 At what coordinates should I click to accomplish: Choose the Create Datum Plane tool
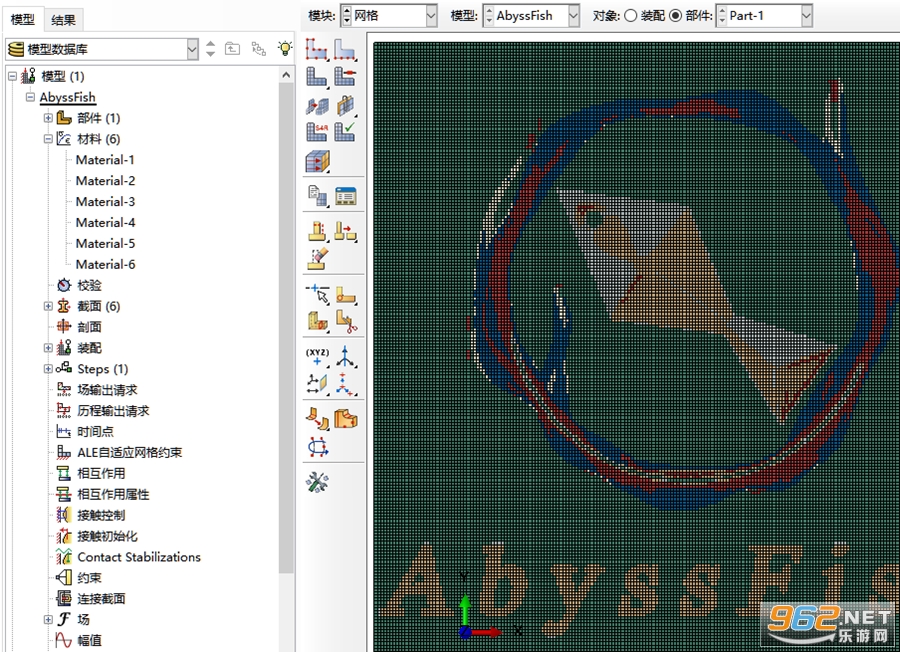click(x=317, y=383)
